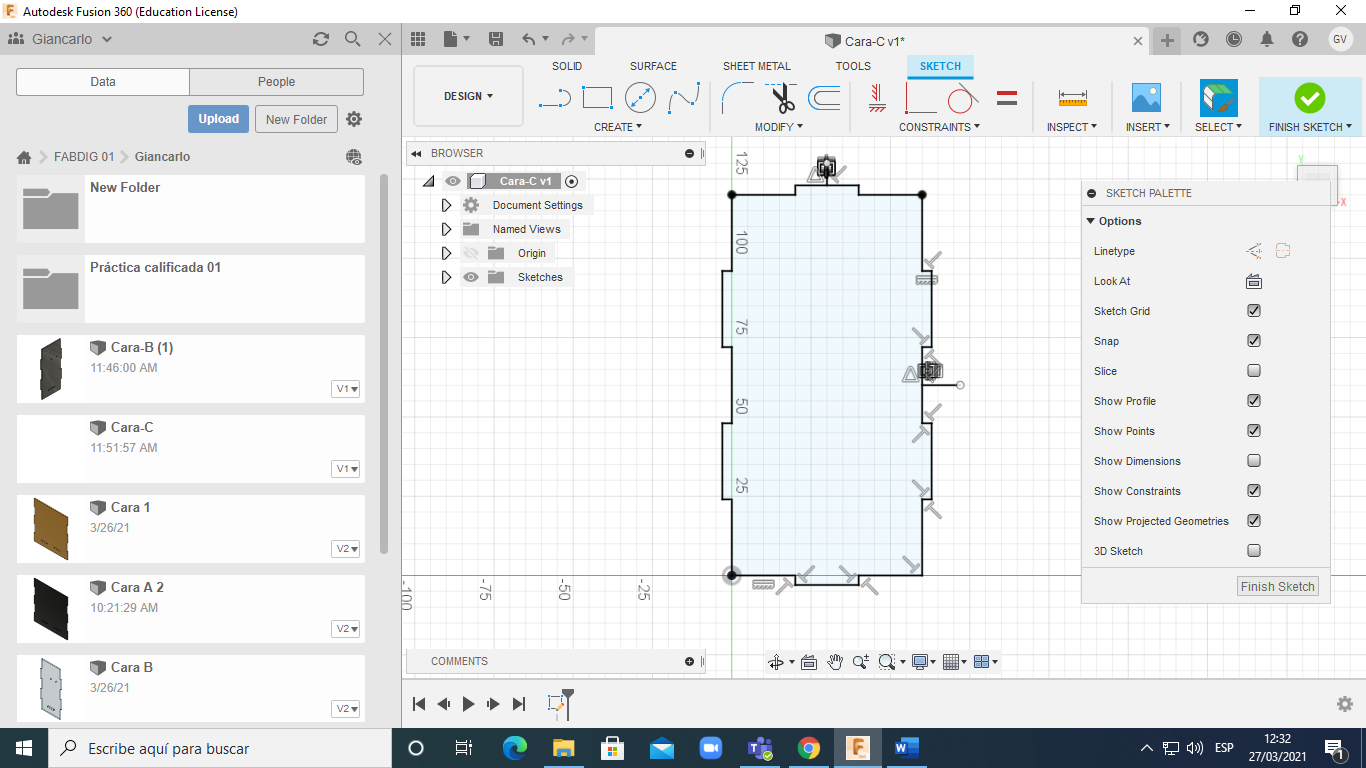The image size is (1366, 768).
Task: Enable the 3D Sketch checkbox
Action: point(1254,551)
